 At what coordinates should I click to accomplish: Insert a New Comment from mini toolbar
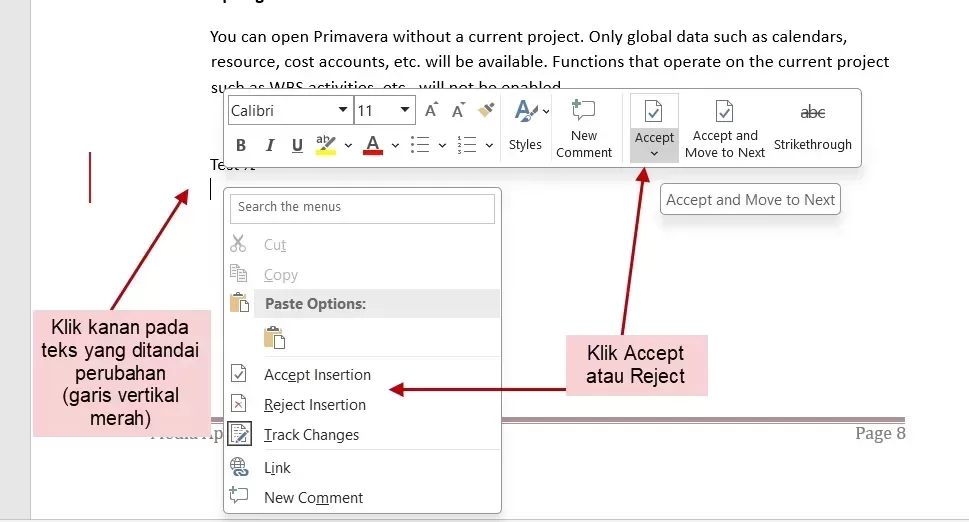pos(584,128)
